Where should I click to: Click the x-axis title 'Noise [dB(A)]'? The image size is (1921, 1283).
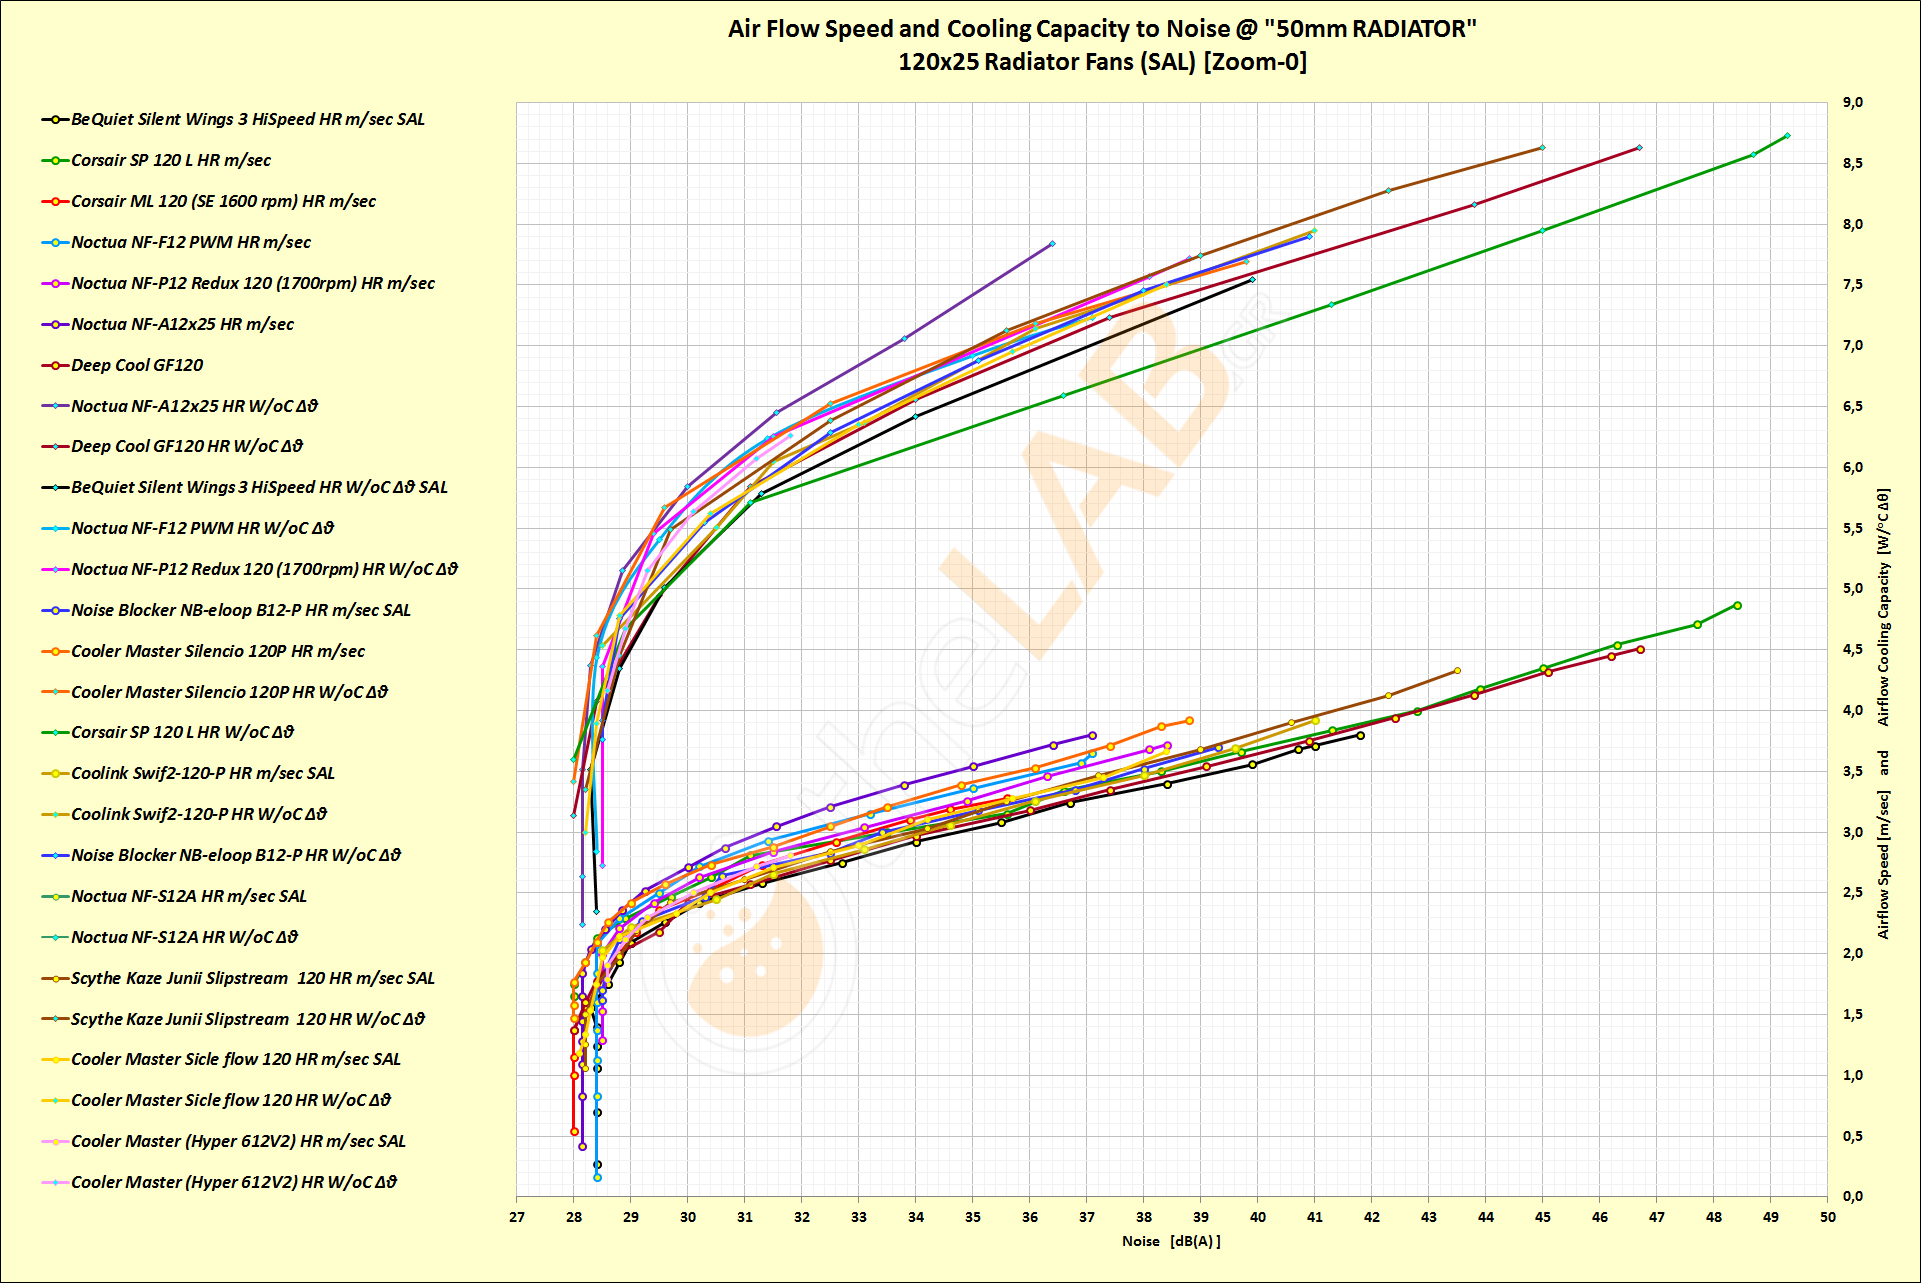pos(1171,1241)
